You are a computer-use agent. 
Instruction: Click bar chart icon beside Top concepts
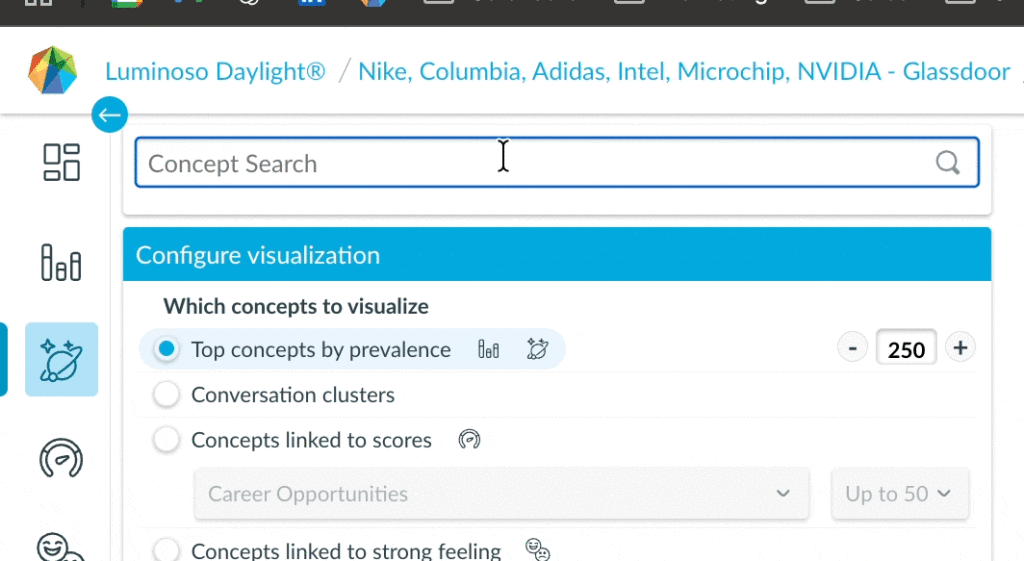[488, 349]
